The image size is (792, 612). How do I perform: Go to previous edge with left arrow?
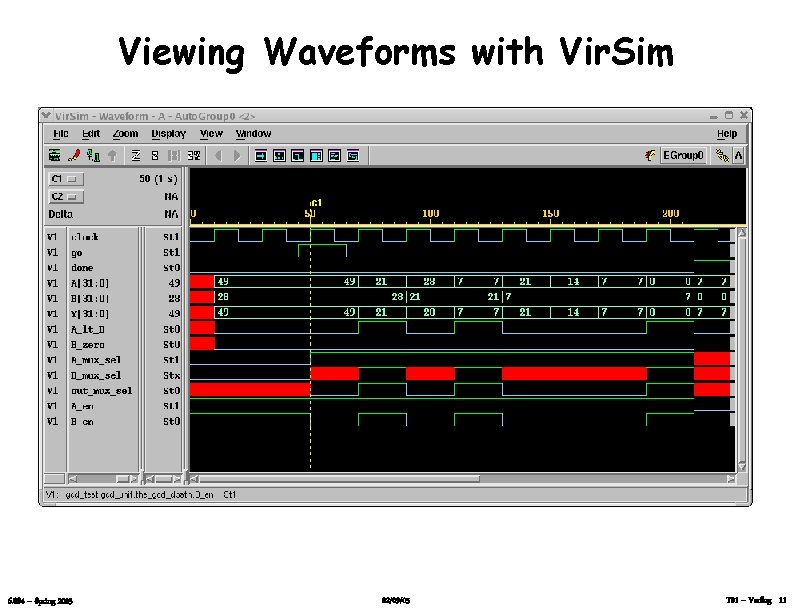(x=218, y=155)
